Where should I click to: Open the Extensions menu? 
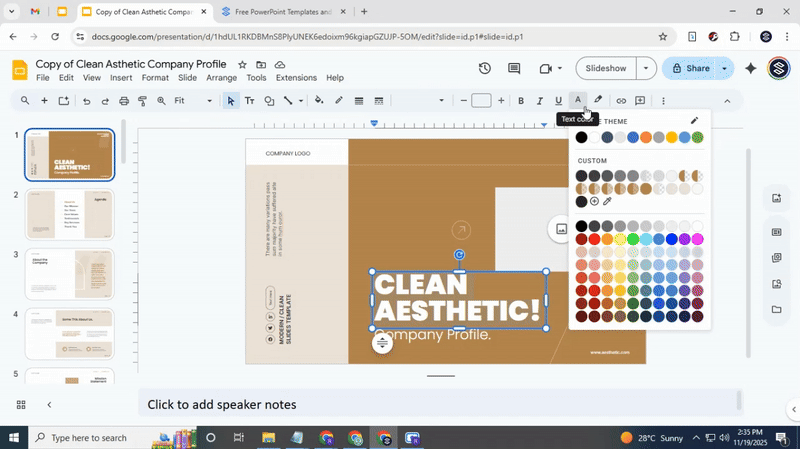click(295, 78)
